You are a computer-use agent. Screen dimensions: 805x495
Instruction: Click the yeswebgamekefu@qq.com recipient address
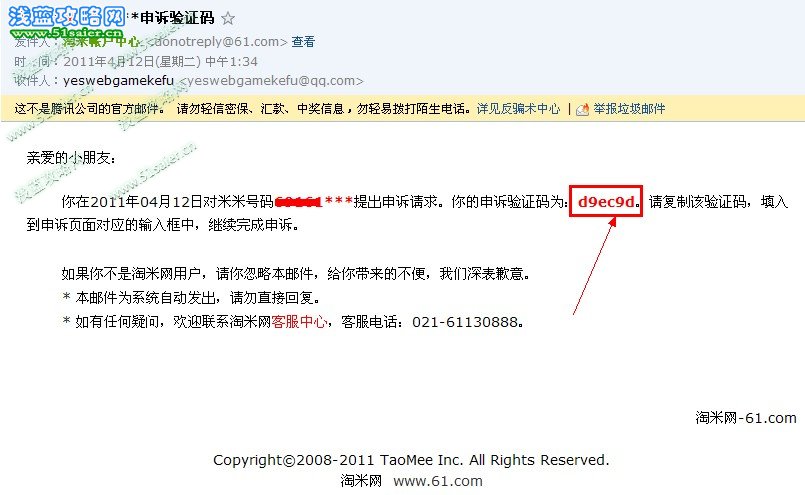[x=272, y=81]
